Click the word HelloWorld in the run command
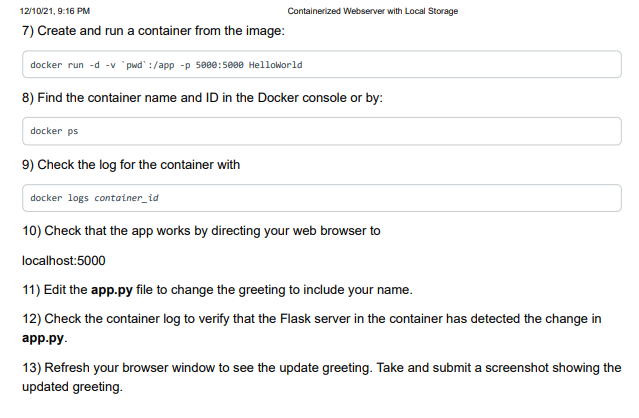The height and width of the screenshot is (418, 639). pos(275,65)
